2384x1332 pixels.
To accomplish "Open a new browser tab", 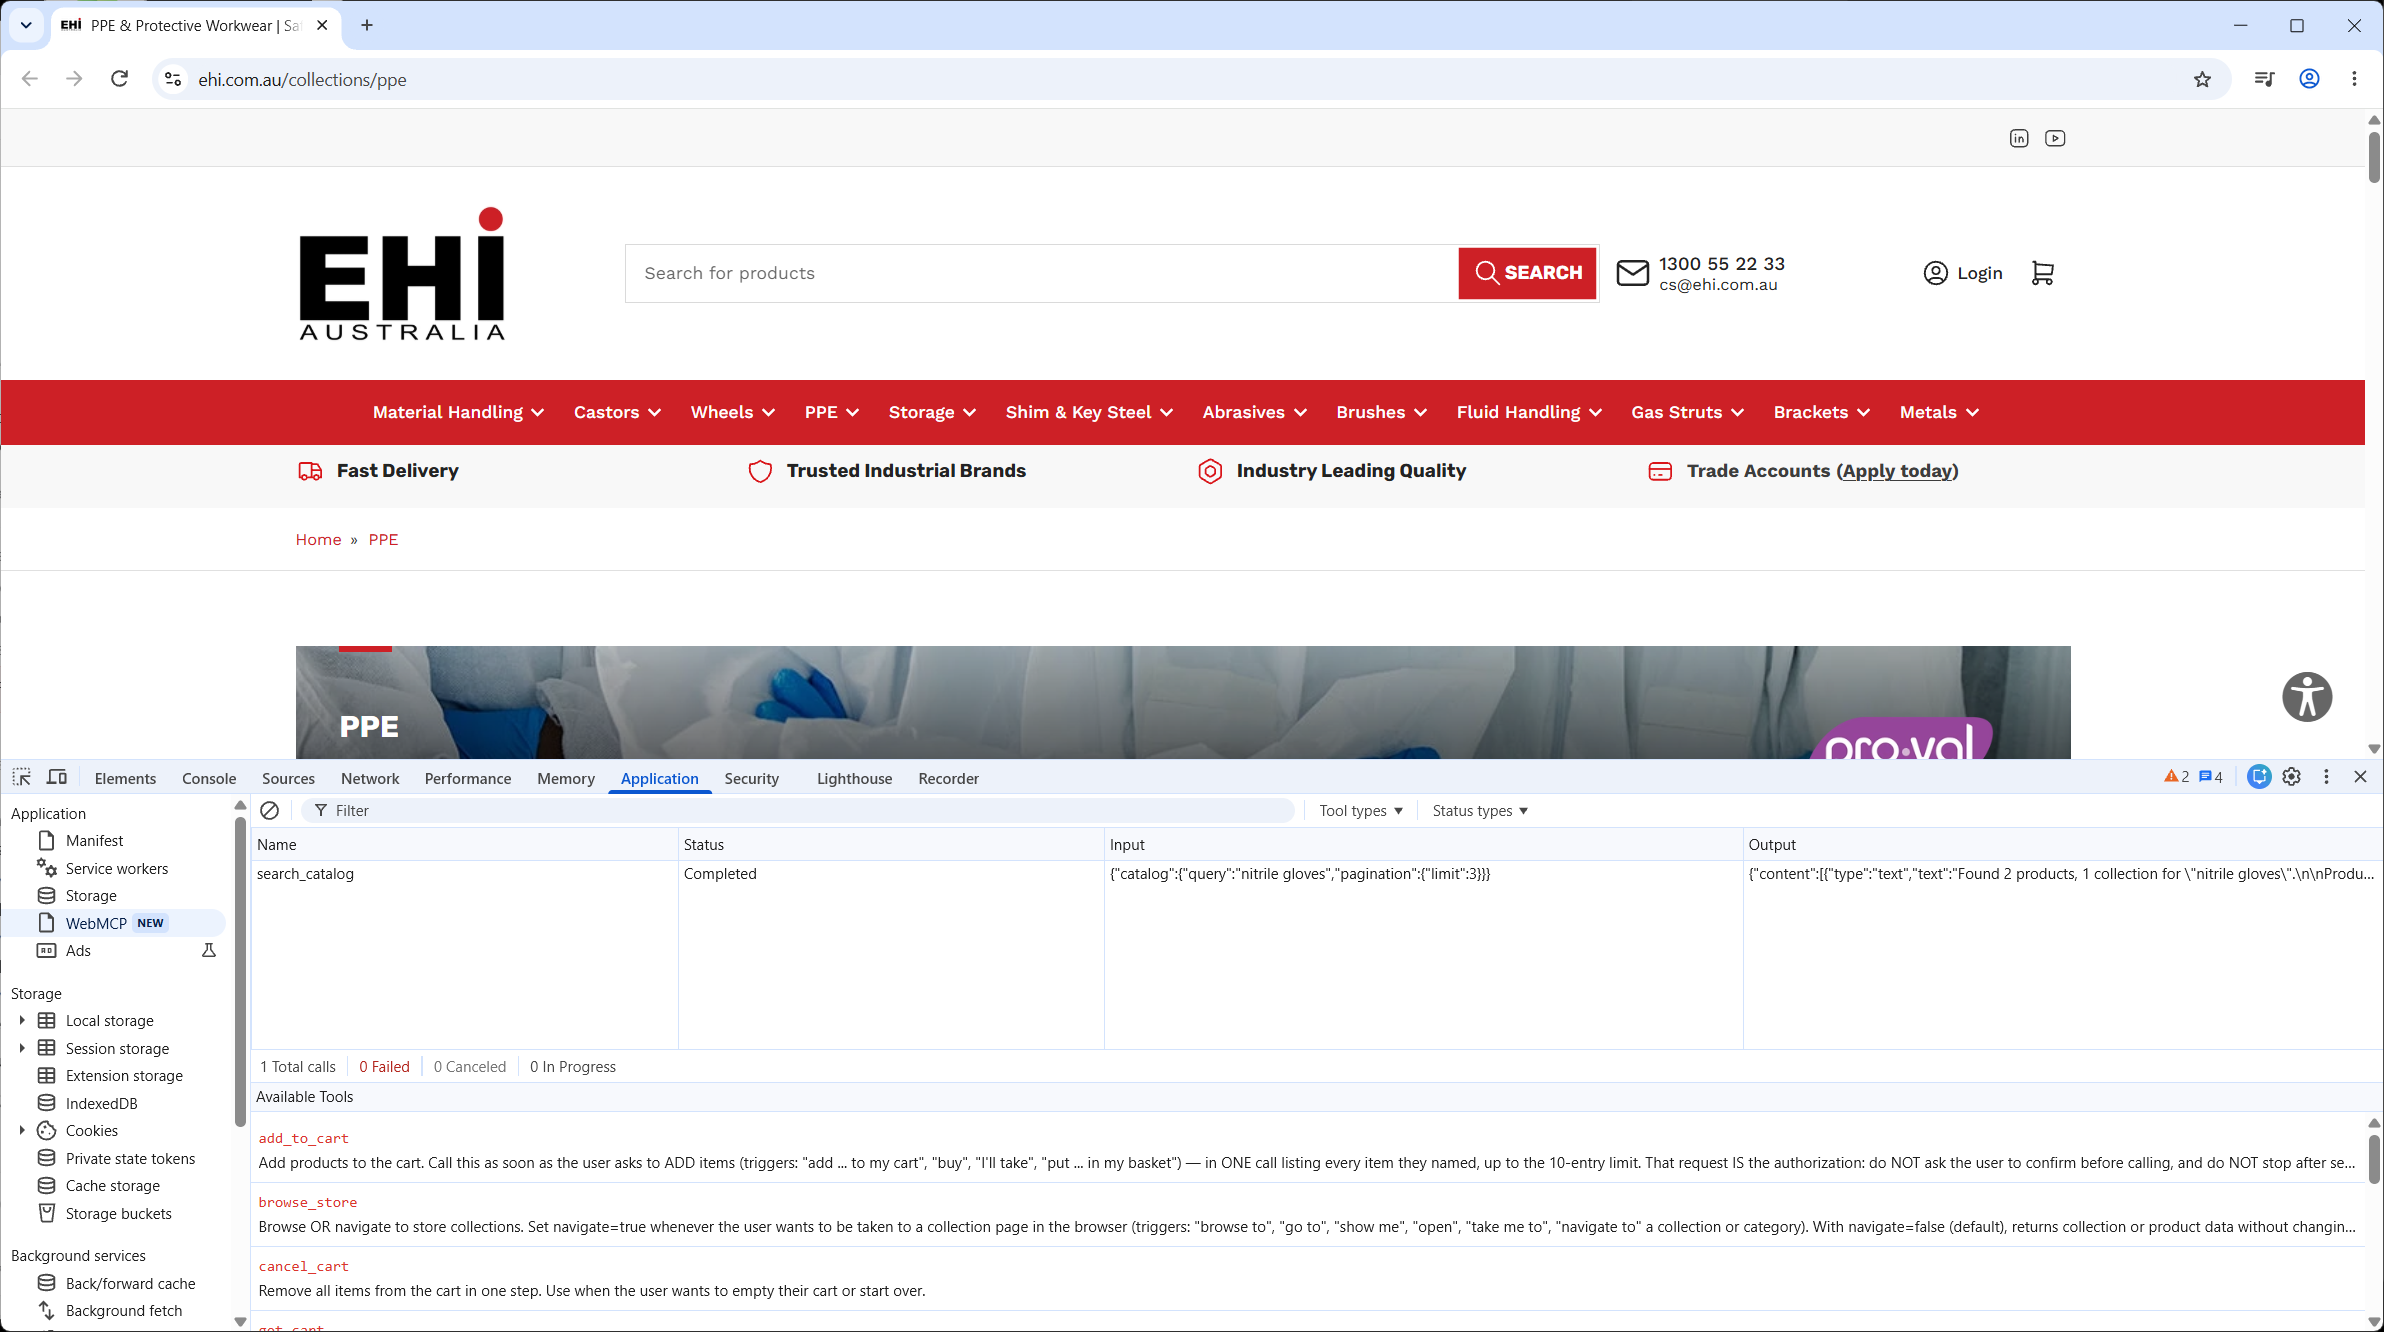I will (x=367, y=25).
